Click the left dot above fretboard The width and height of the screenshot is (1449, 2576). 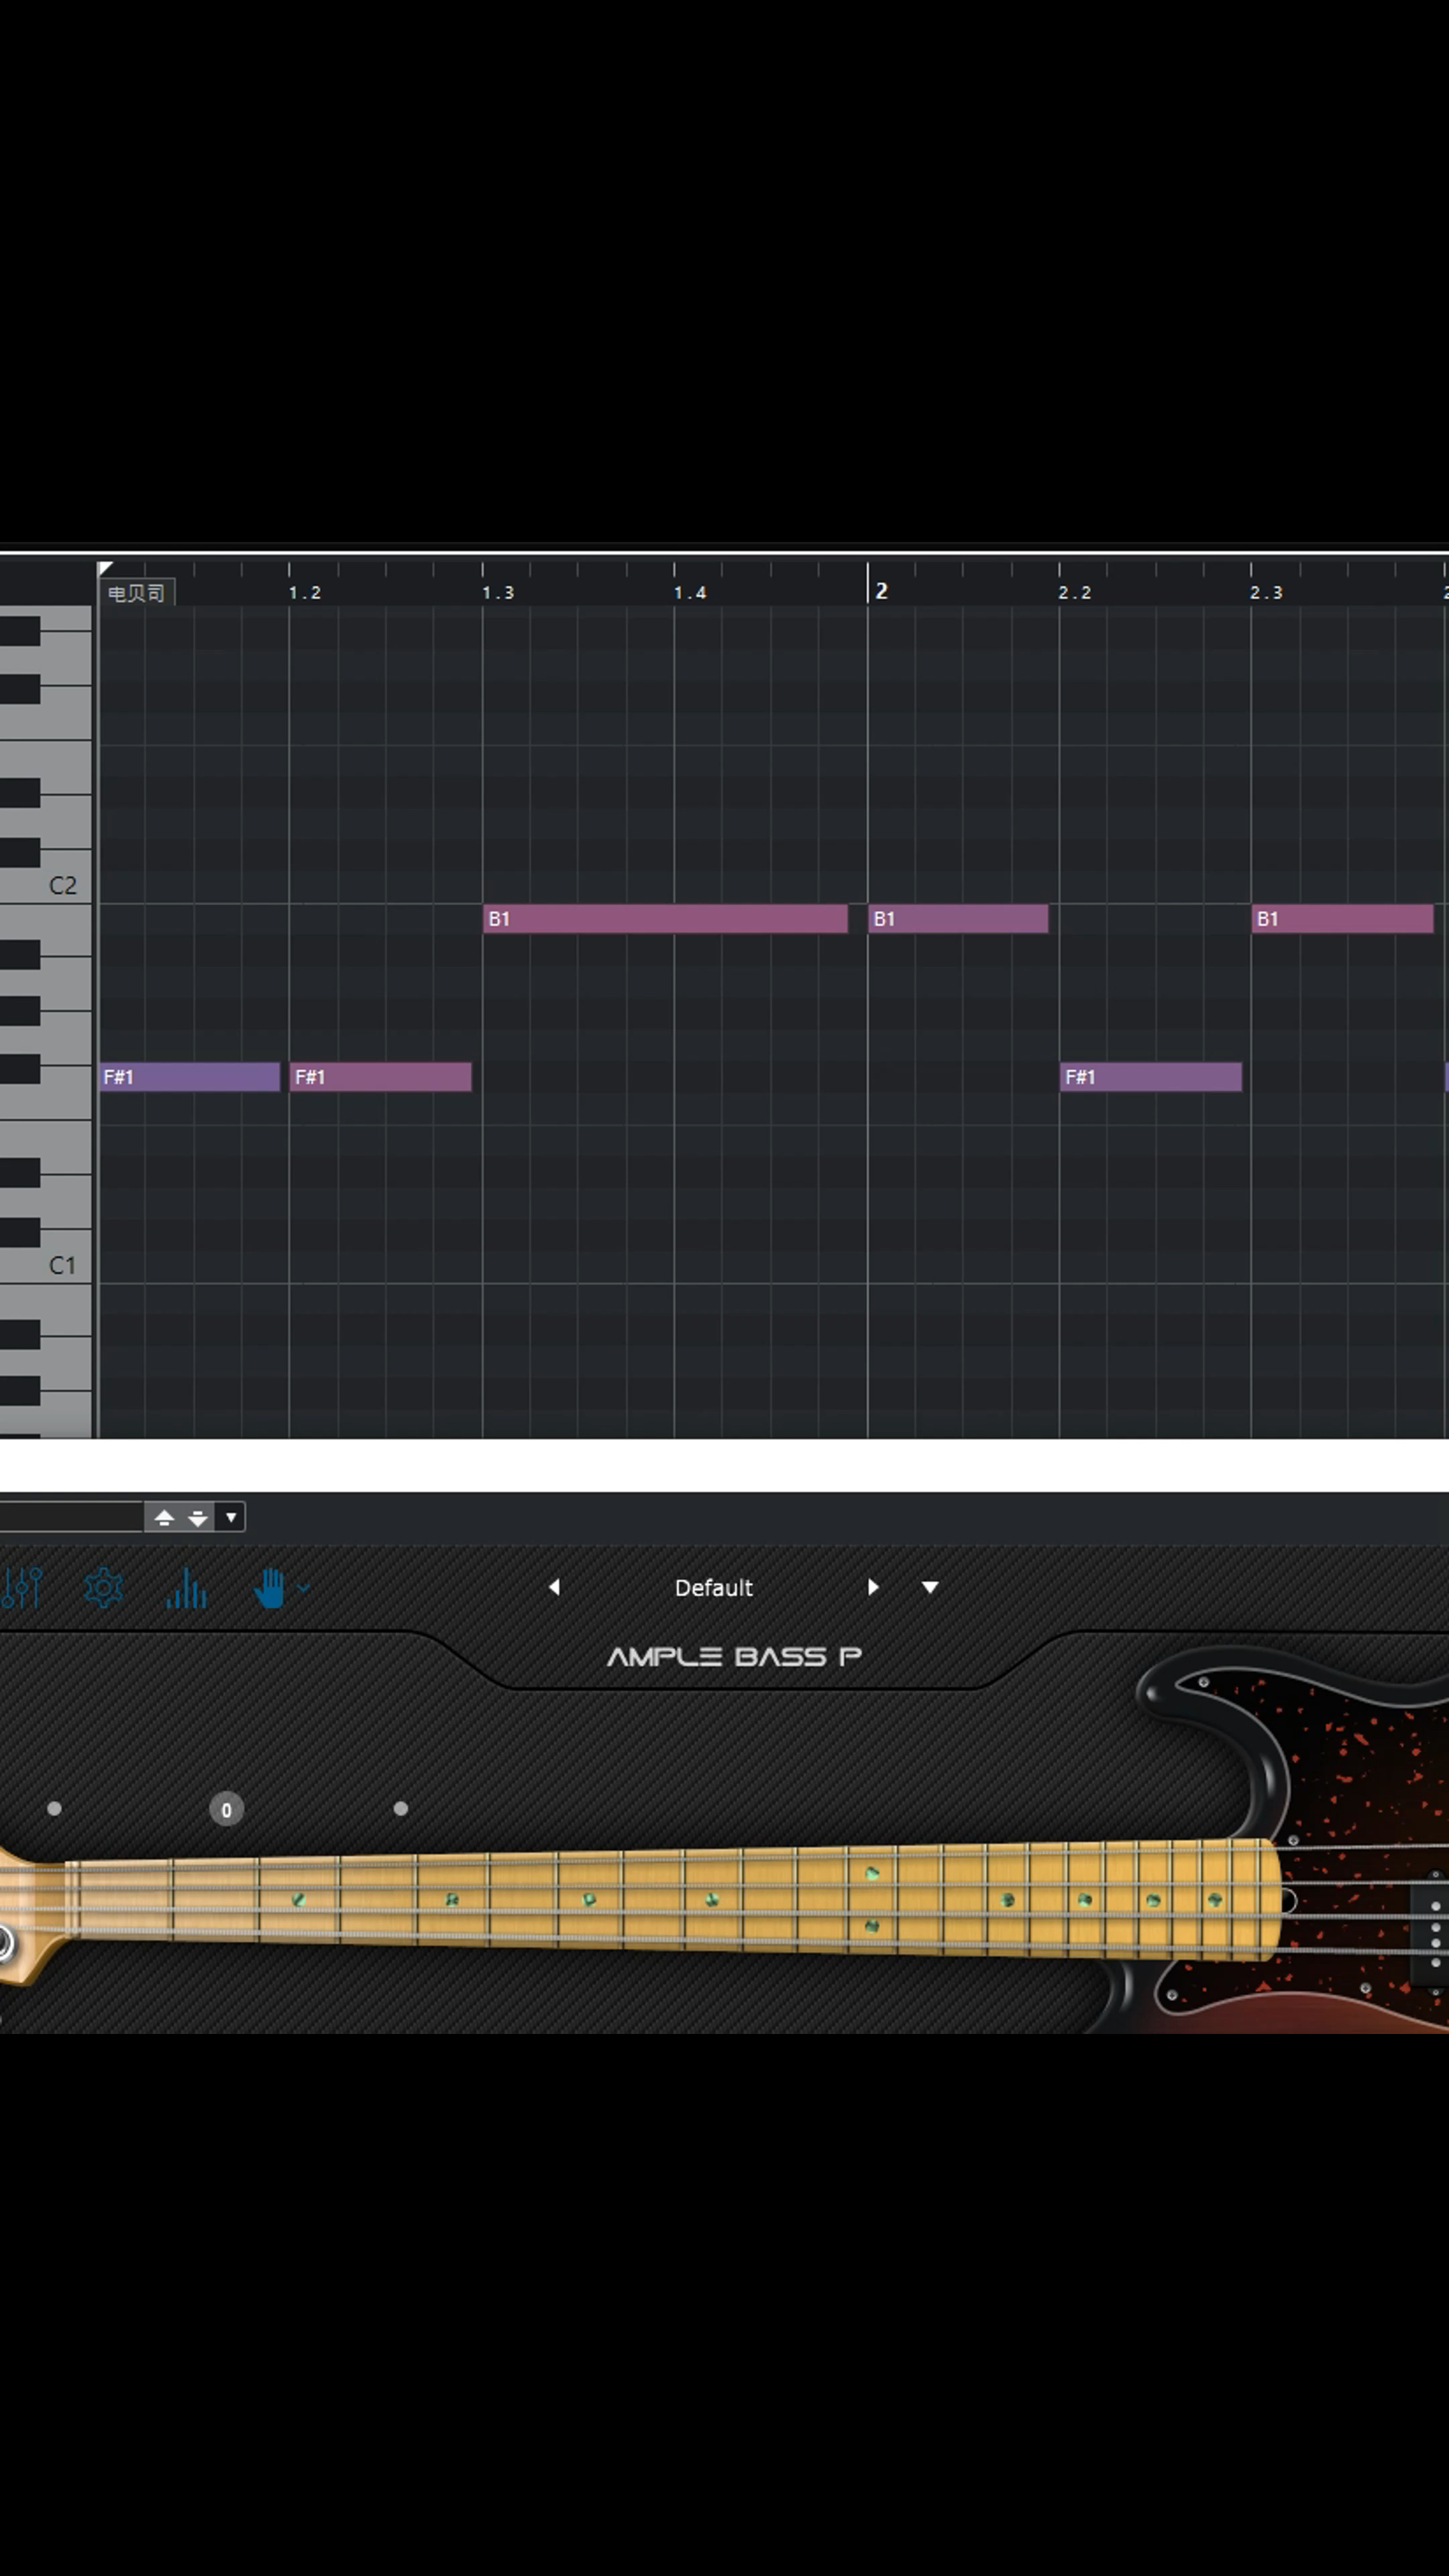coord(54,1808)
